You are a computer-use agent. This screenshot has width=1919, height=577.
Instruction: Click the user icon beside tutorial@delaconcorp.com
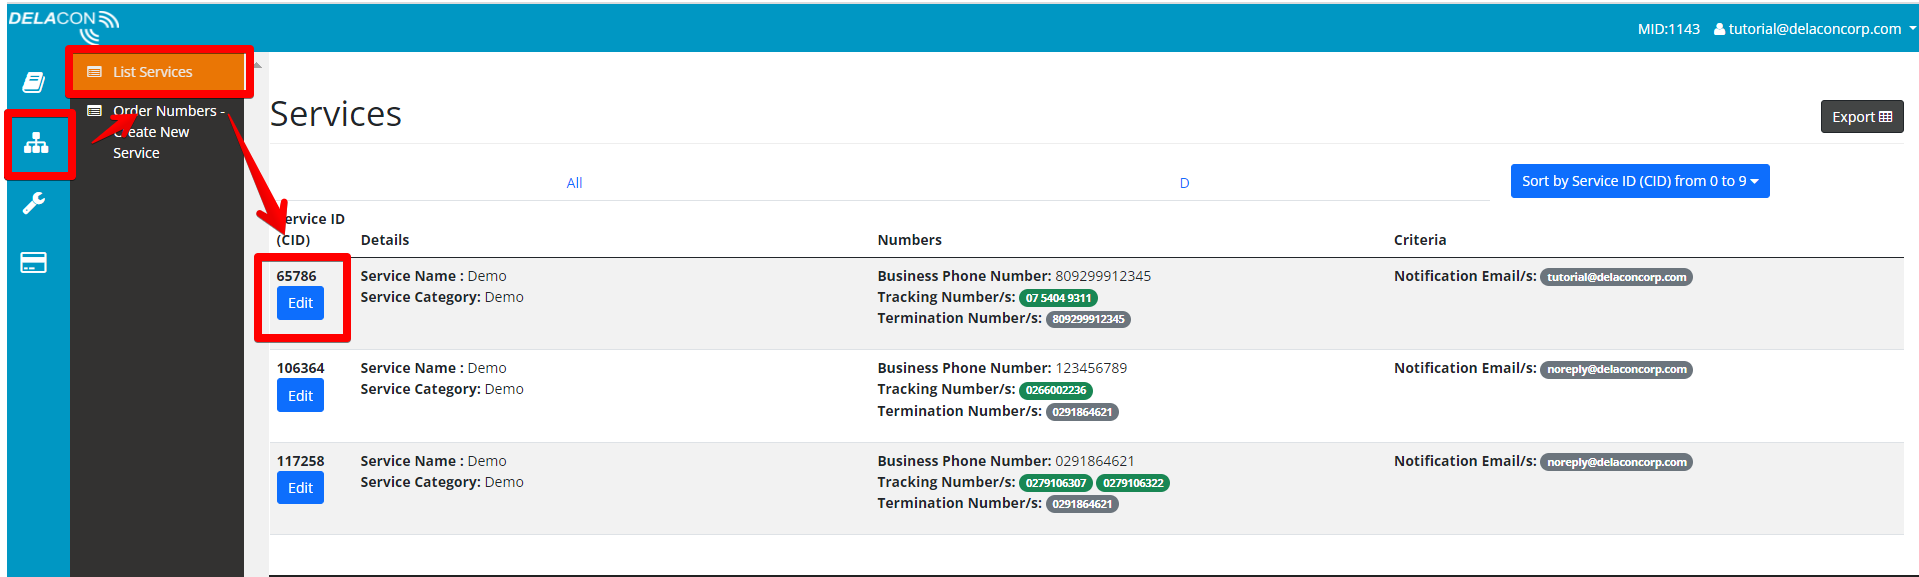[x=1719, y=29]
